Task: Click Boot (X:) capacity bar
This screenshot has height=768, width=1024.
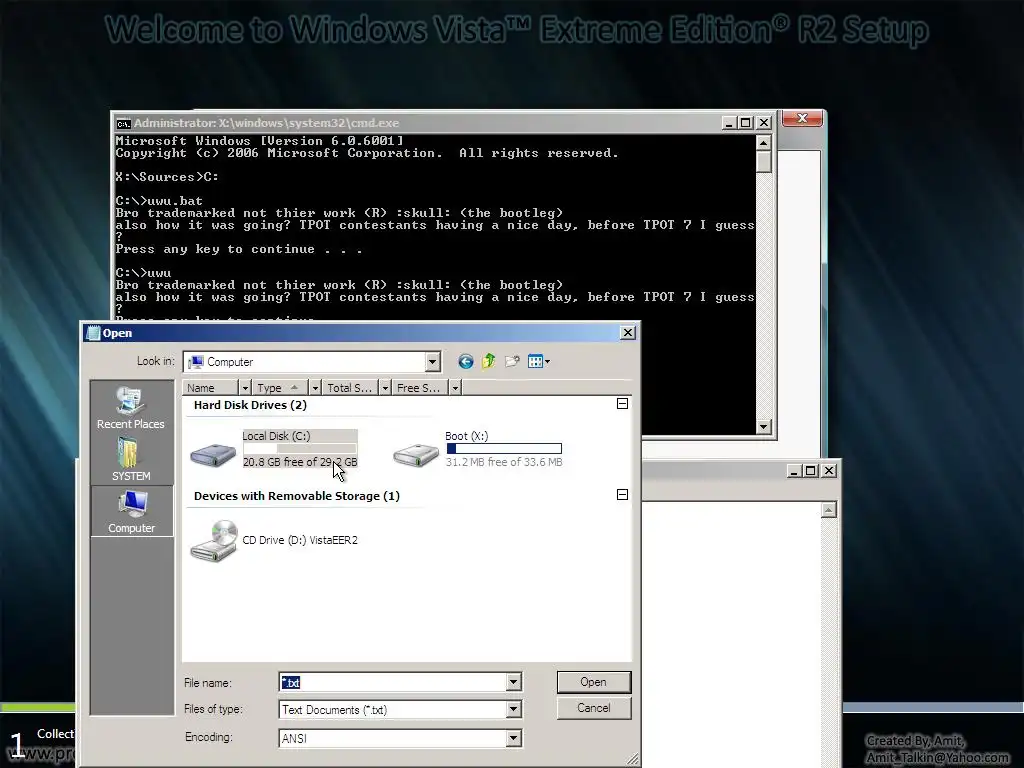Action: pyautogui.click(x=504, y=449)
